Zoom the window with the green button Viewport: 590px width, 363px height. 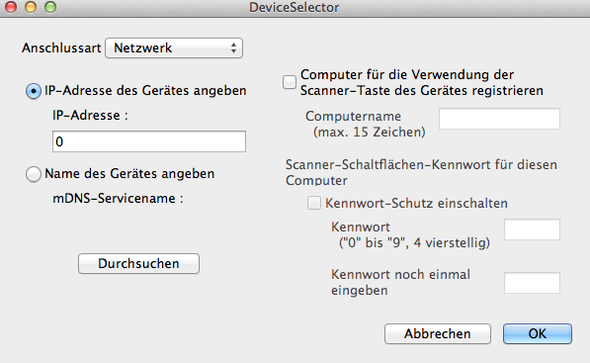point(50,7)
